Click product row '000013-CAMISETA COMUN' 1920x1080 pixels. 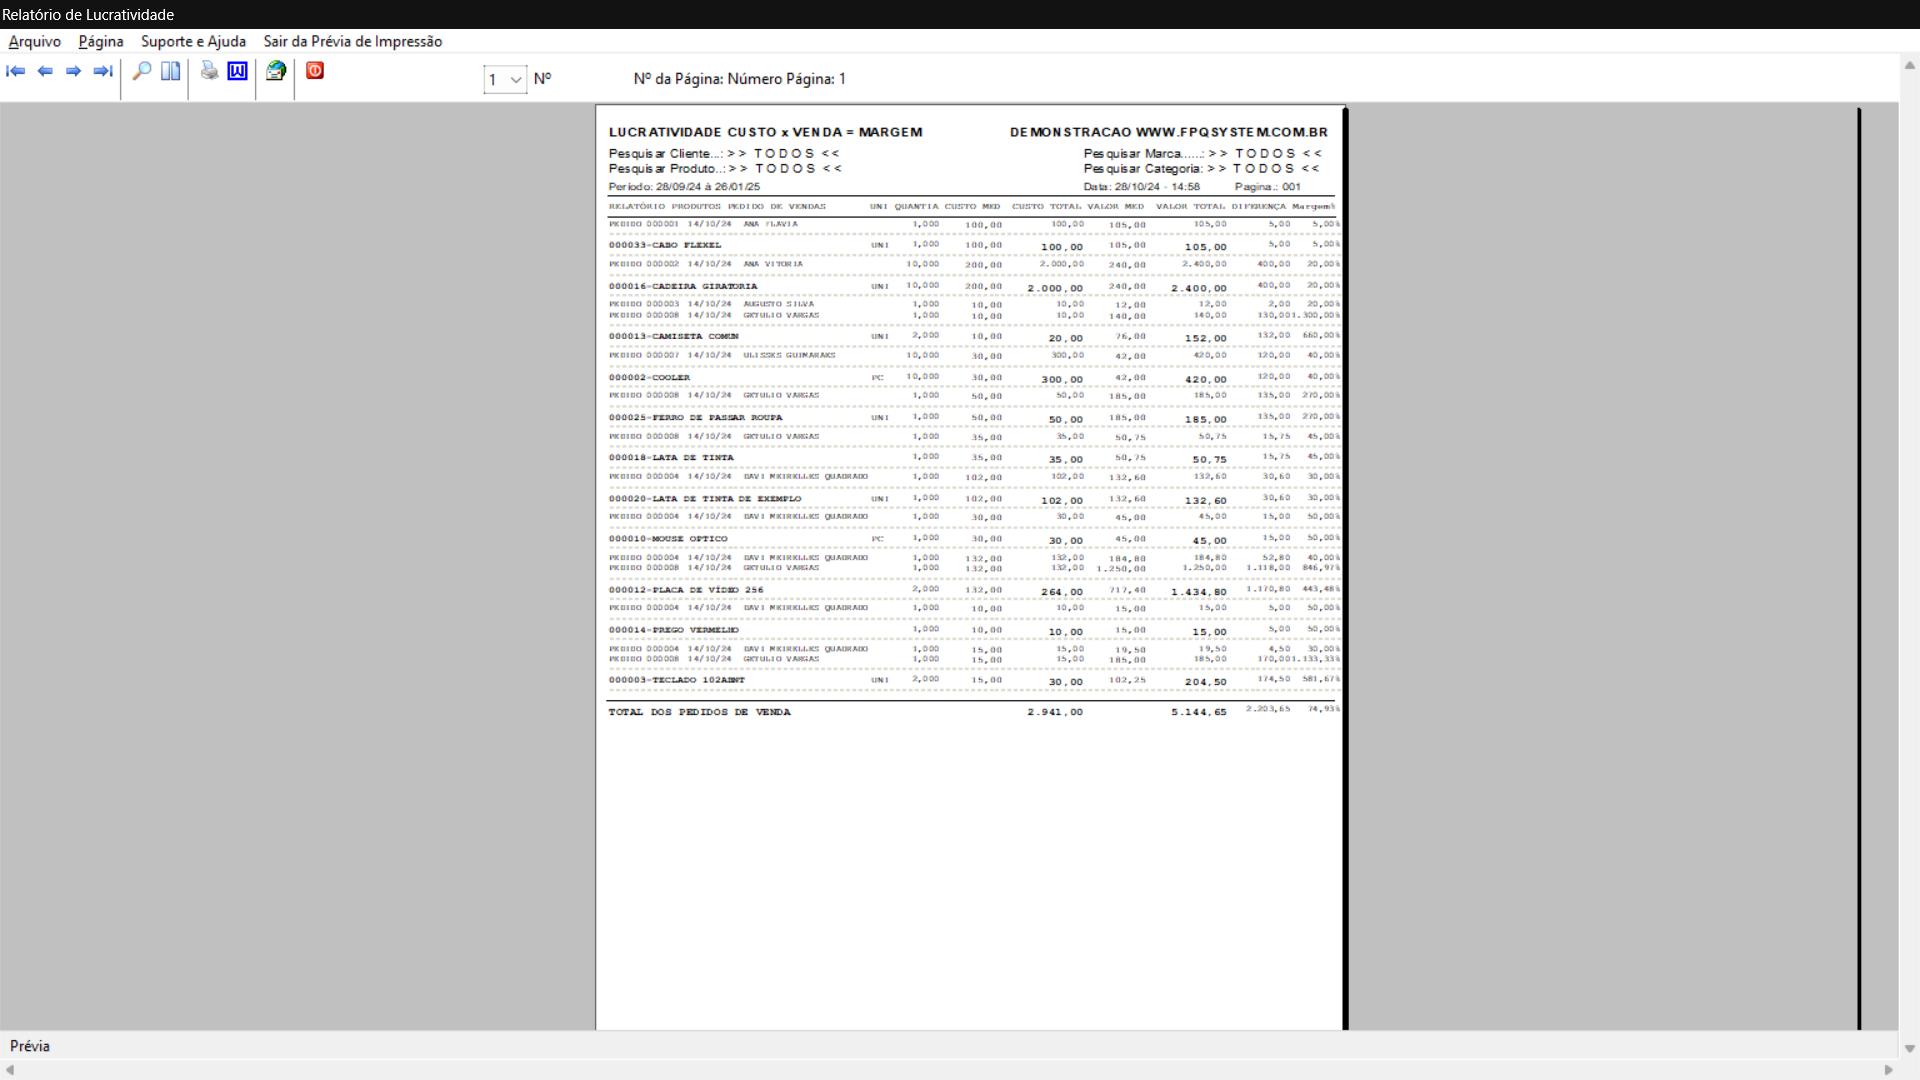(974, 337)
